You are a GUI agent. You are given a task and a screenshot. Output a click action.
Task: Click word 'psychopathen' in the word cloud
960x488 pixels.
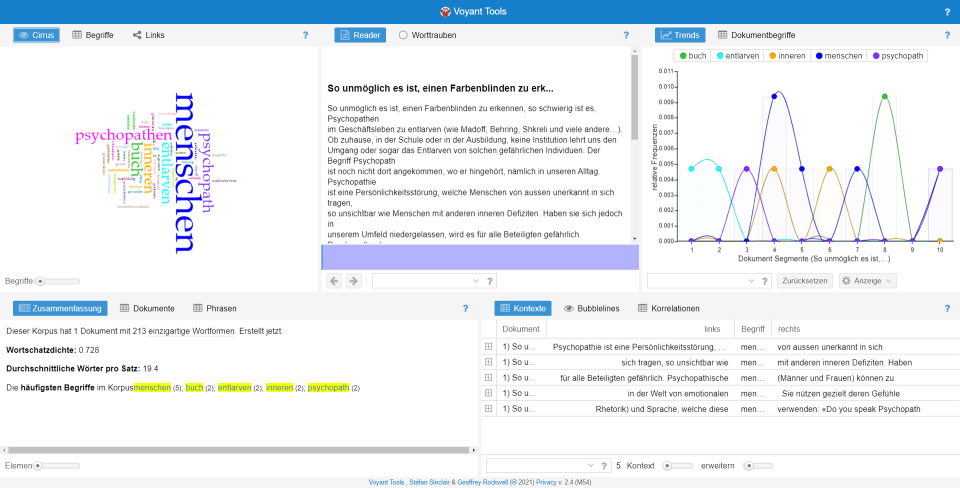[x=123, y=136]
